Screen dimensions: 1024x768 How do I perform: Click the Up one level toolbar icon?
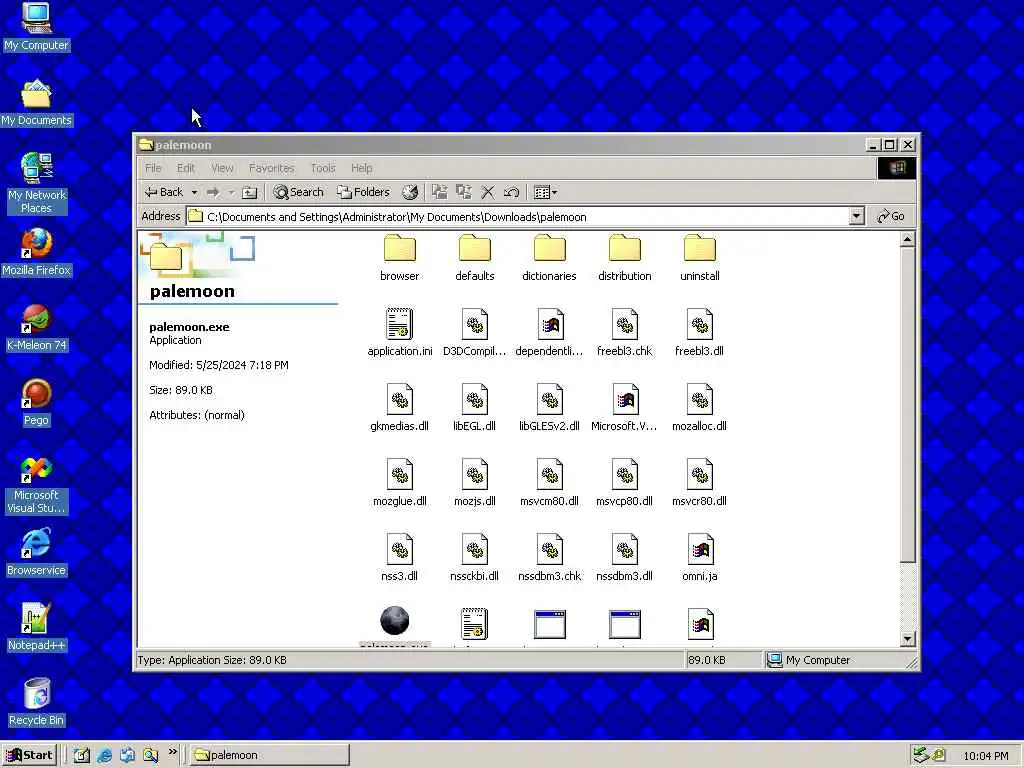tap(249, 192)
